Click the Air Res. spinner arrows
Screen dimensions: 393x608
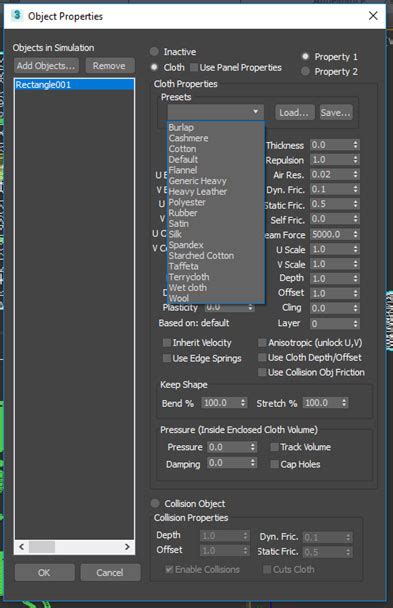(355, 174)
